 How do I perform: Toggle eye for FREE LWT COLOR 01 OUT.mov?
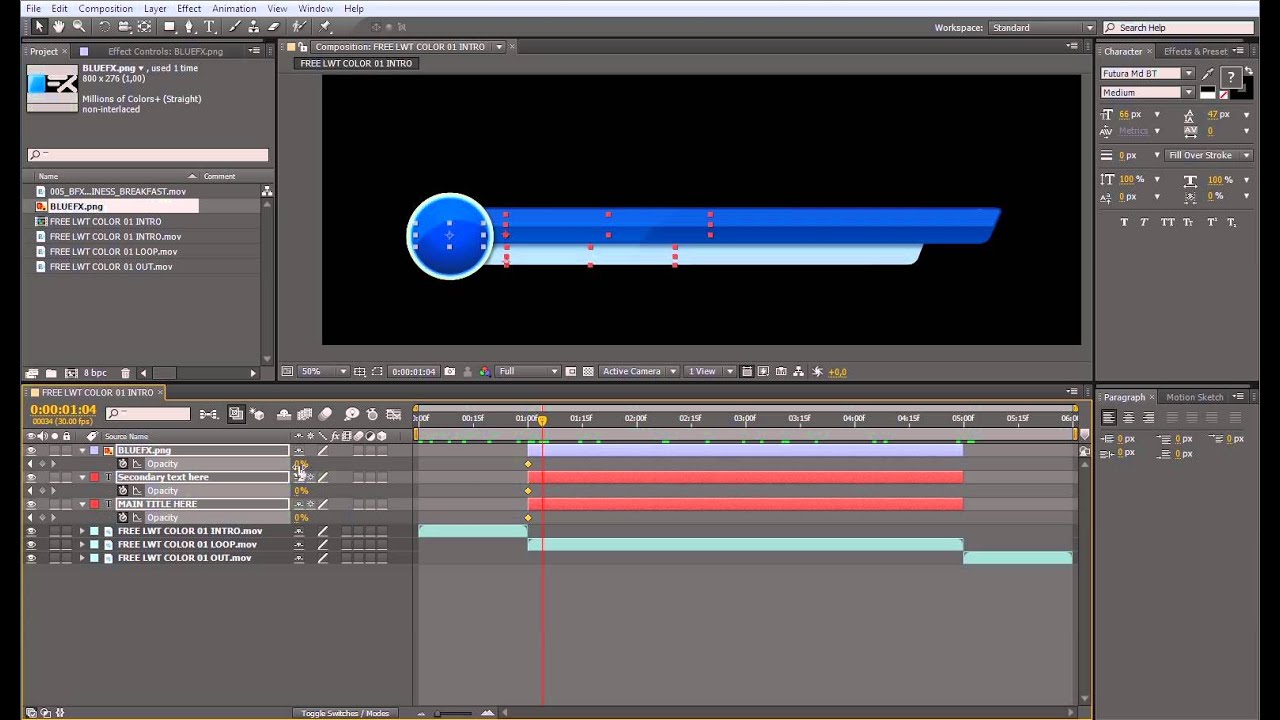tap(31, 558)
